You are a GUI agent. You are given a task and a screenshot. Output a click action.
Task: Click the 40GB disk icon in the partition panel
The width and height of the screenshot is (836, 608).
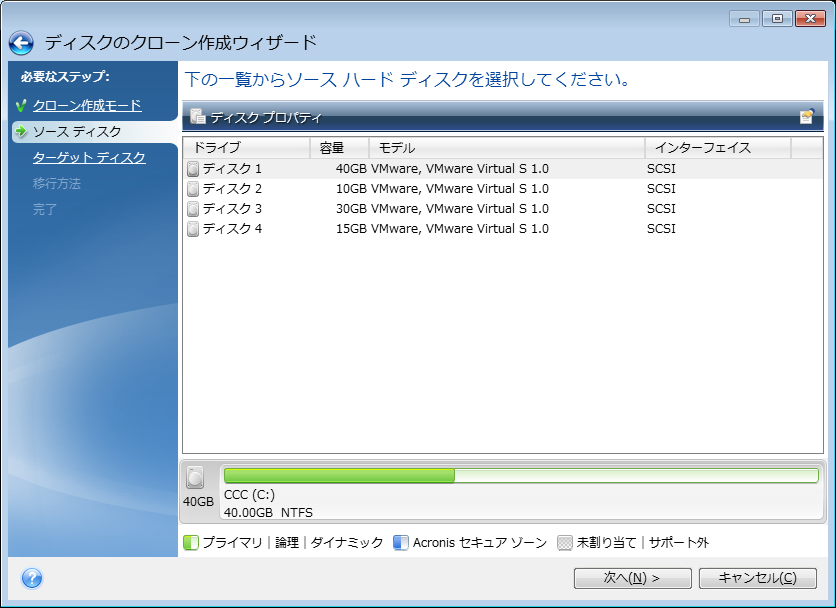click(x=195, y=477)
